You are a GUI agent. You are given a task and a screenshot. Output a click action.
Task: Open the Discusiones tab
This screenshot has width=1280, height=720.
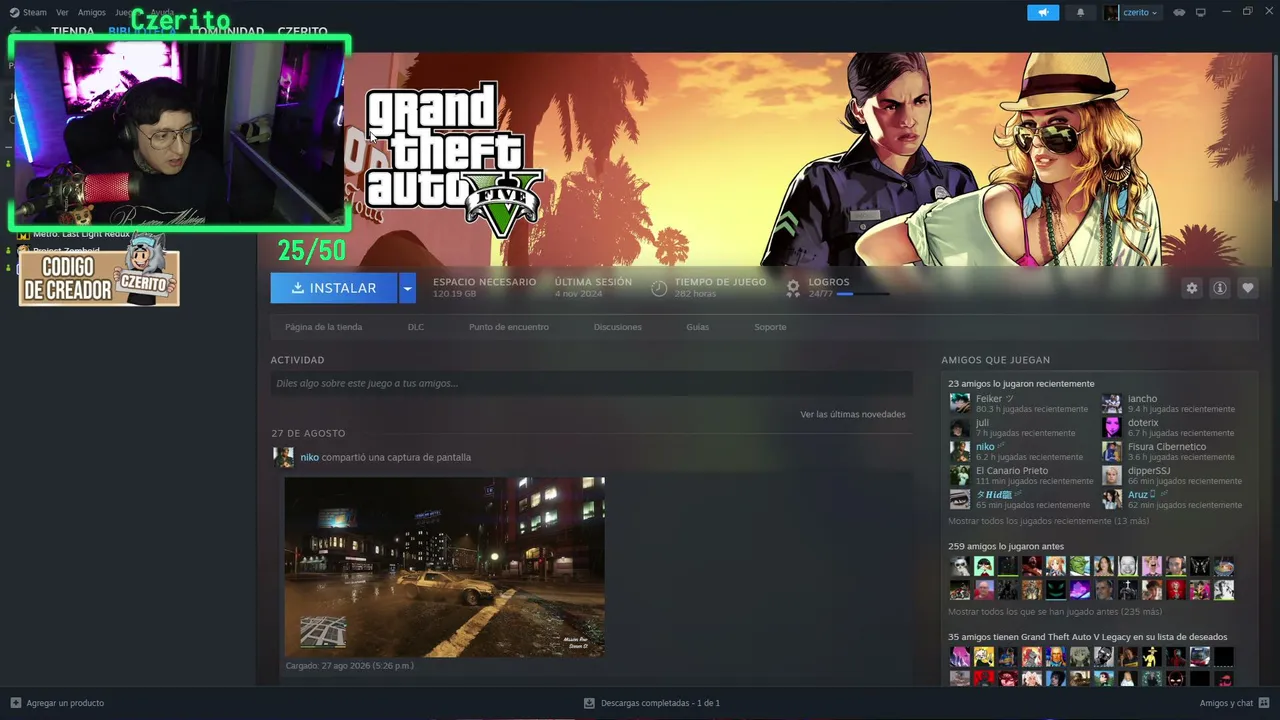point(618,327)
